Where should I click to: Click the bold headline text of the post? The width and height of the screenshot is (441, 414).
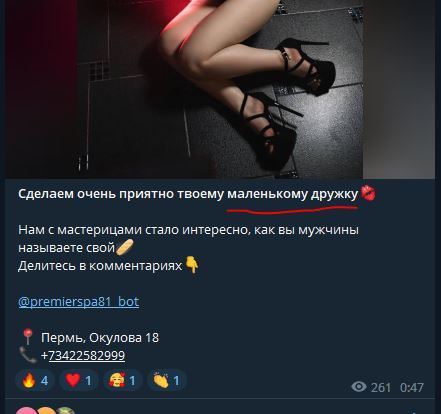188,194
